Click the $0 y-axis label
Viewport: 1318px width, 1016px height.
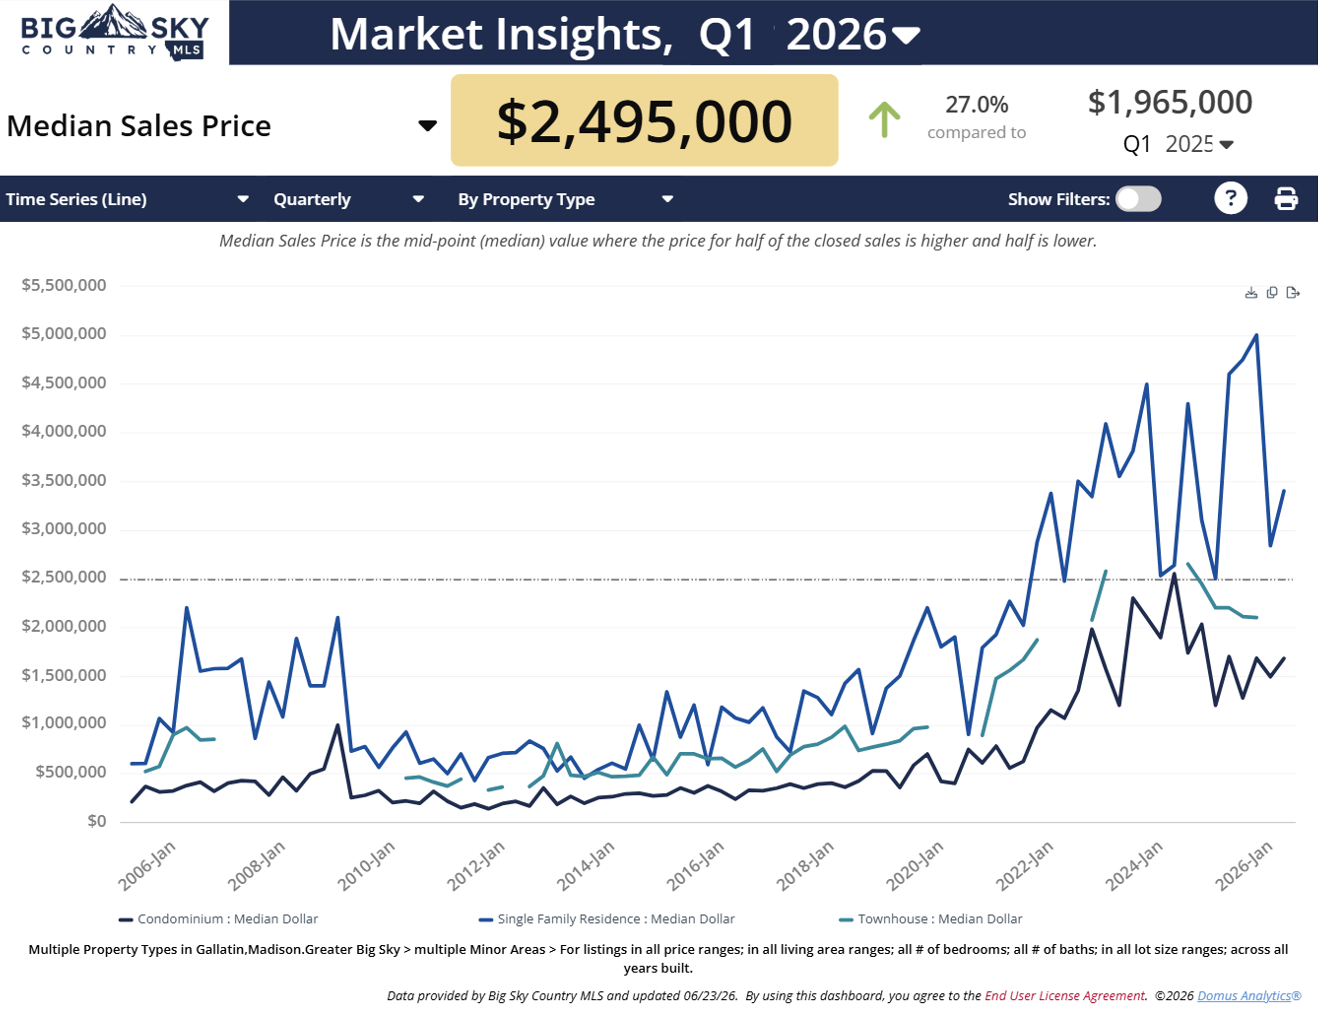(x=97, y=821)
